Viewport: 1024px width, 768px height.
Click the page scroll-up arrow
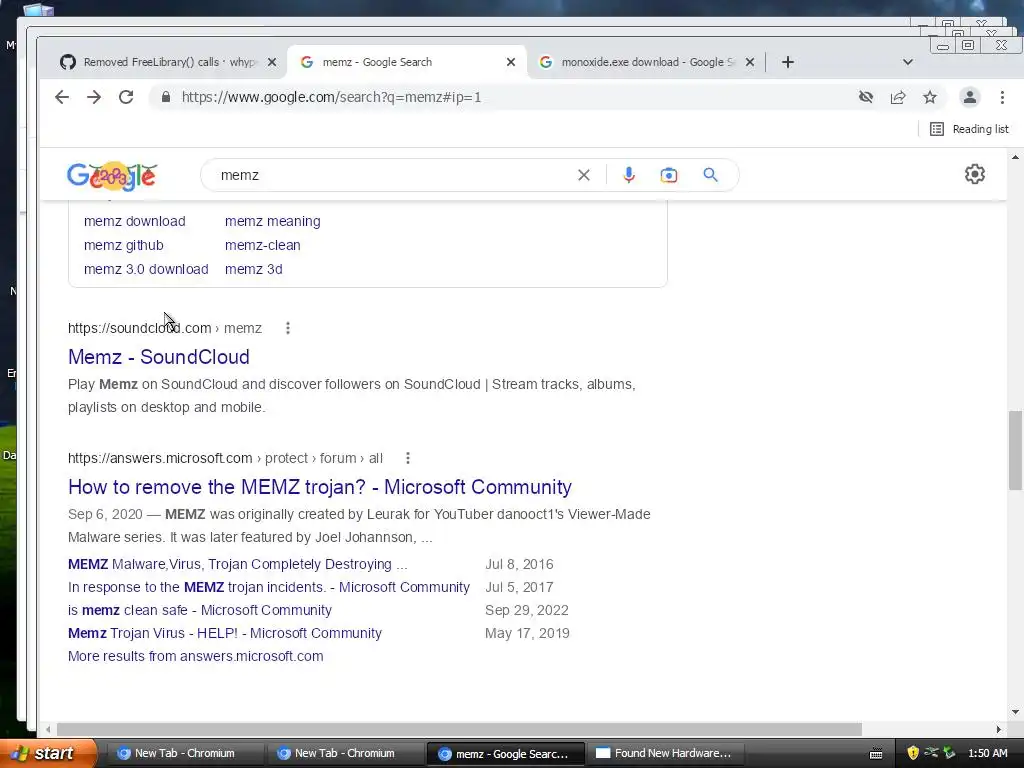[1015, 157]
